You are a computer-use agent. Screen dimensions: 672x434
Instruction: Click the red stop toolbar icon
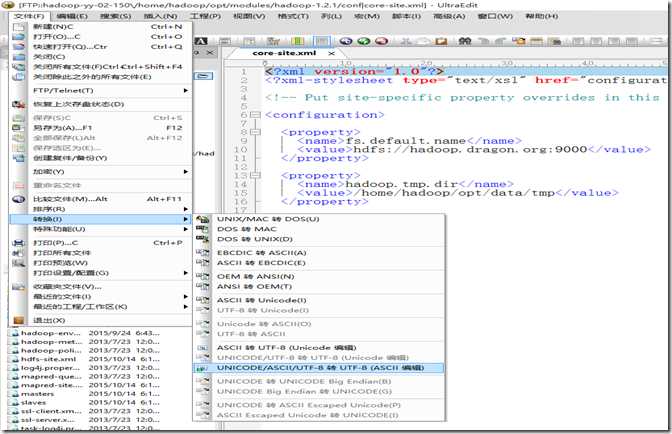pos(381,41)
